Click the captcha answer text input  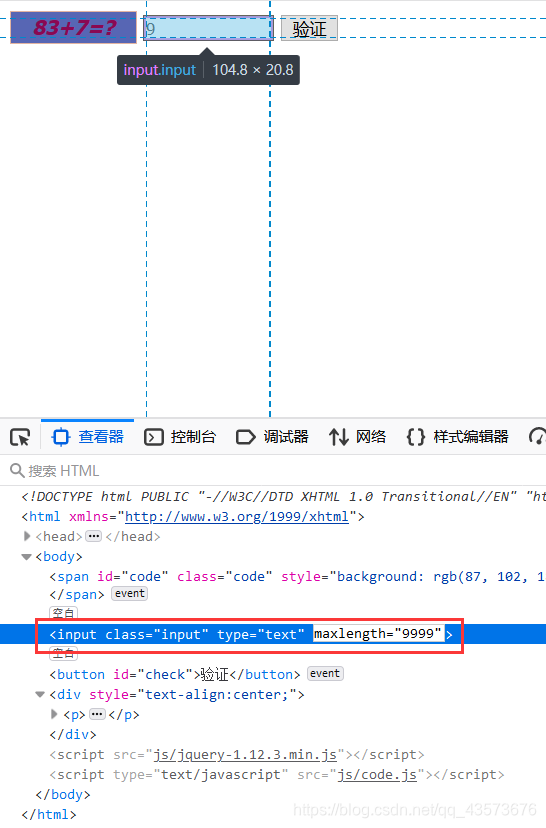pyautogui.click(x=208, y=28)
